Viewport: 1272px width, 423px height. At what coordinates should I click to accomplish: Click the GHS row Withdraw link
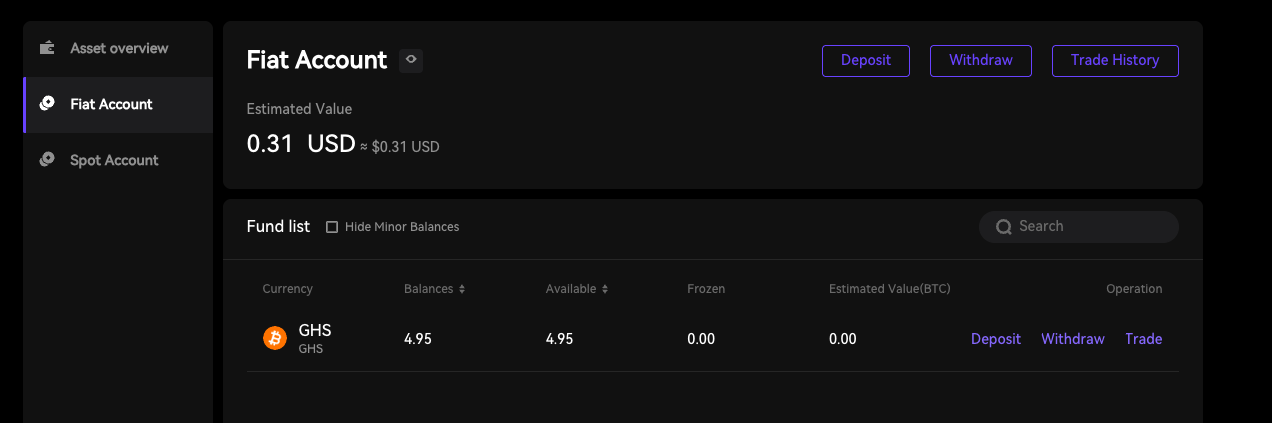1072,339
